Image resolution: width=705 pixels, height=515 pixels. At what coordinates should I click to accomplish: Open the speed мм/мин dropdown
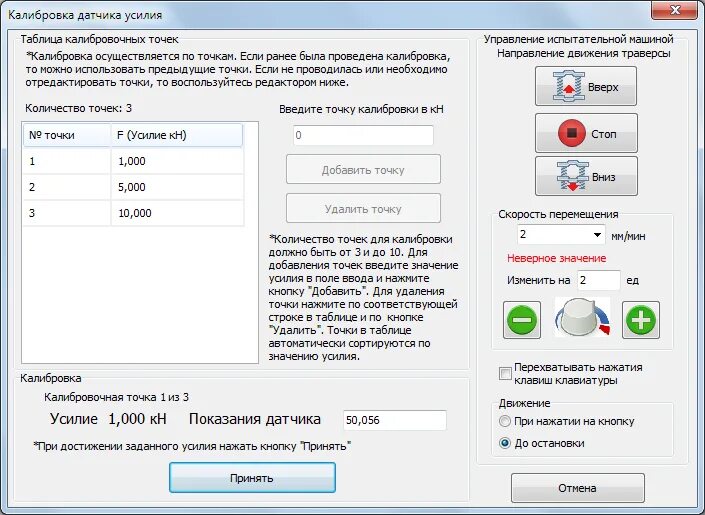[x=597, y=235]
